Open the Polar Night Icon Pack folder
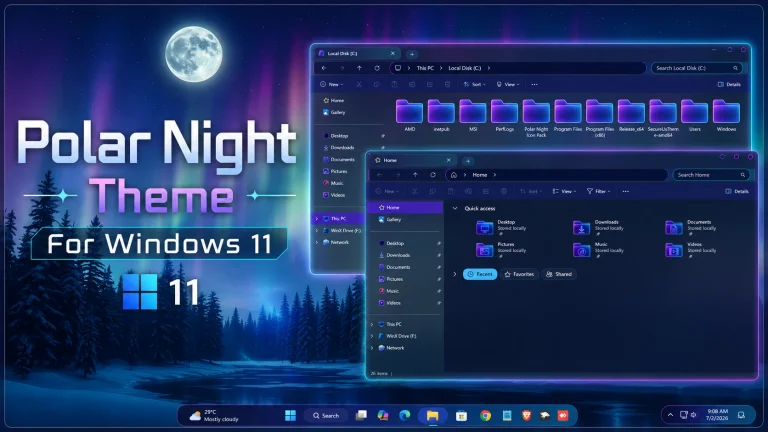This screenshot has width=768, height=432. click(x=536, y=118)
